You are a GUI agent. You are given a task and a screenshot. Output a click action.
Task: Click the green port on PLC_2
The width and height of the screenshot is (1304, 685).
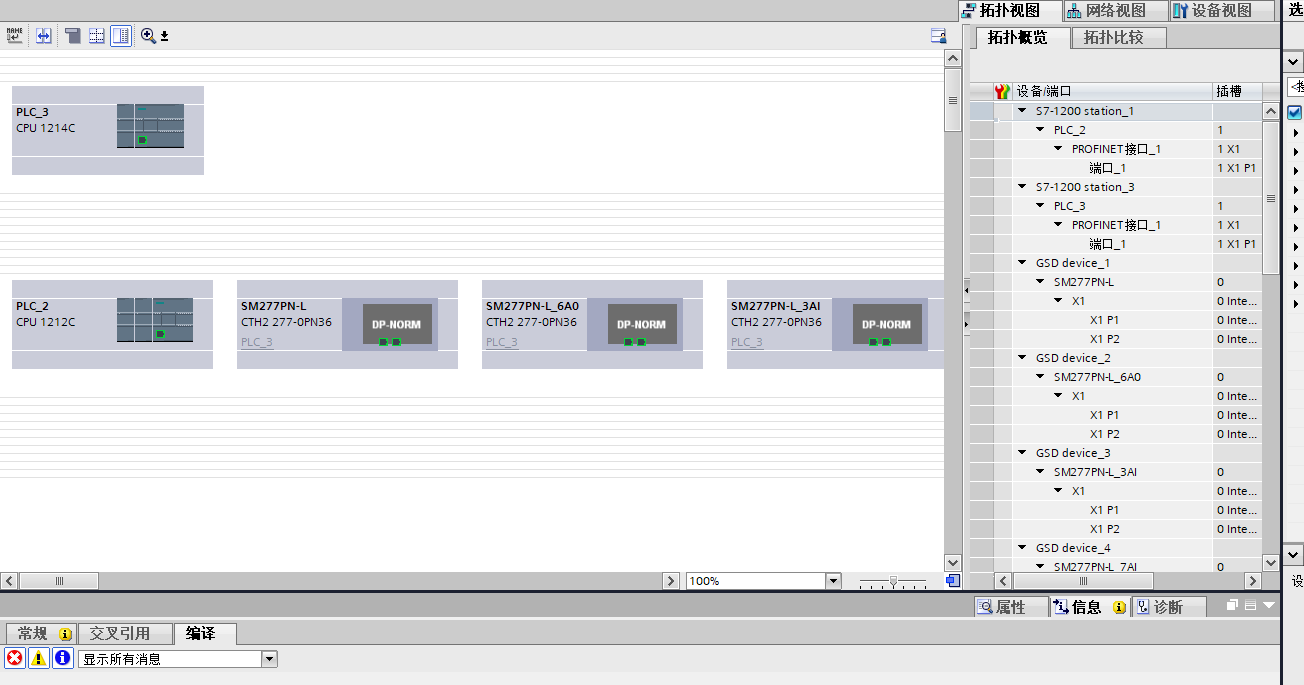(x=160, y=334)
